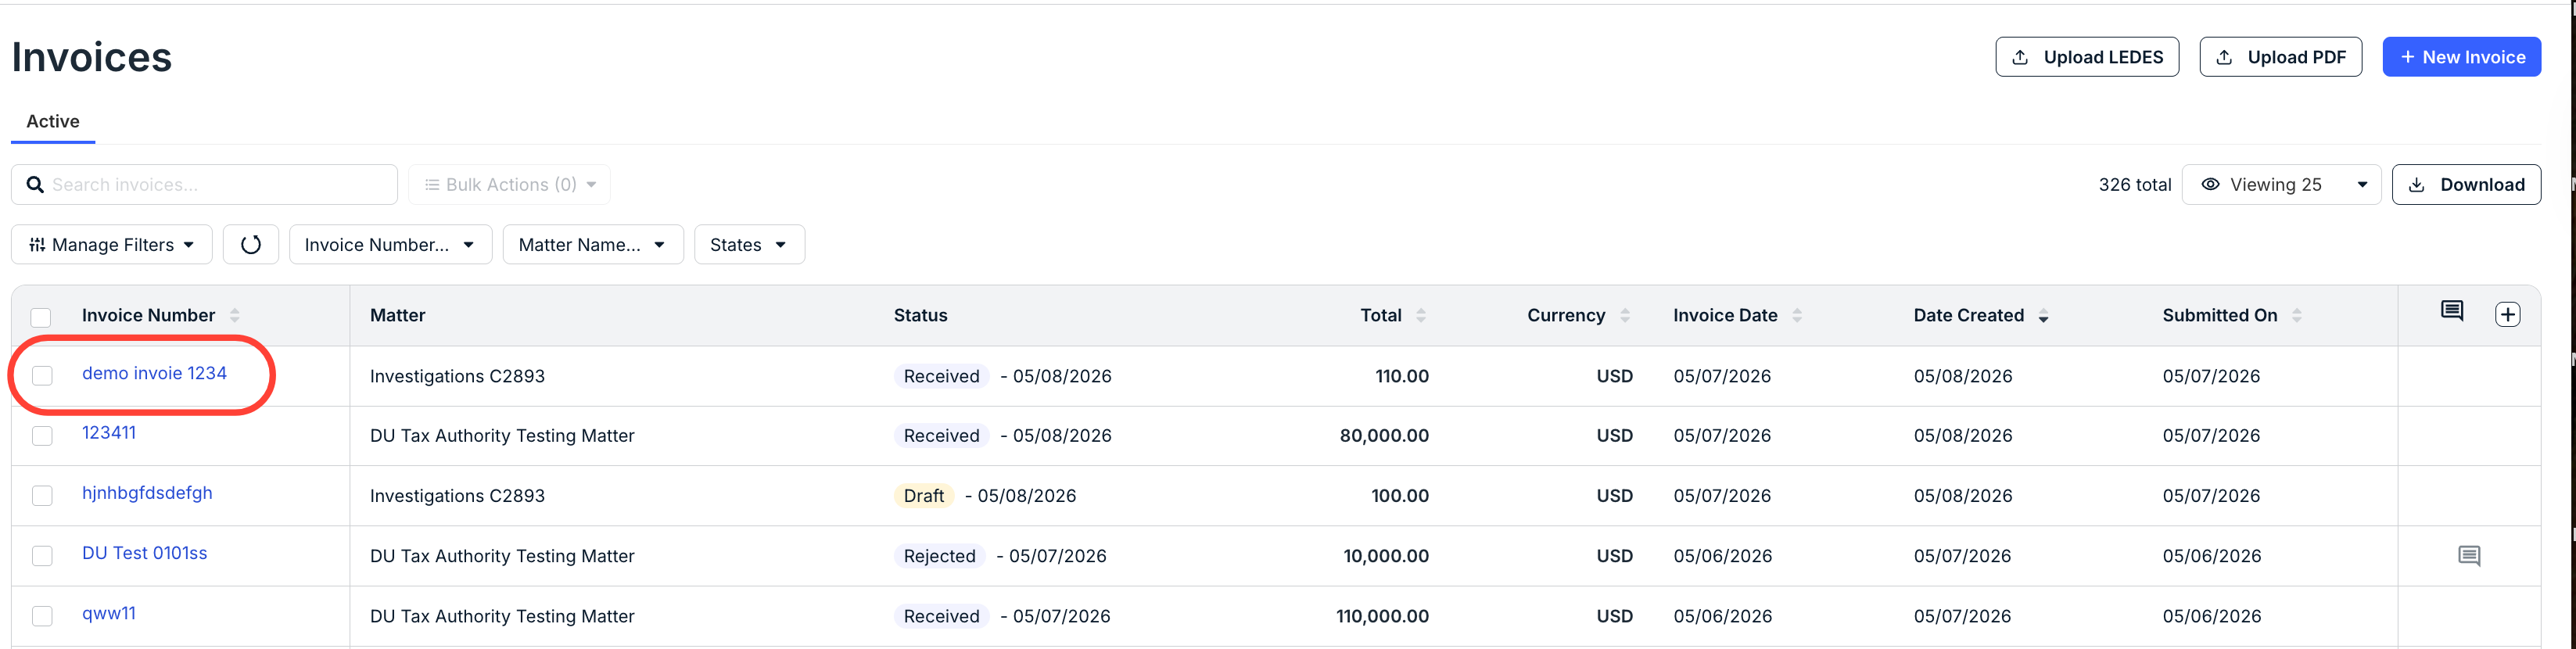Viewport: 2576px width, 649px height.
Task: Expand the Viewing 25 dropdown
Action: 2281,184
